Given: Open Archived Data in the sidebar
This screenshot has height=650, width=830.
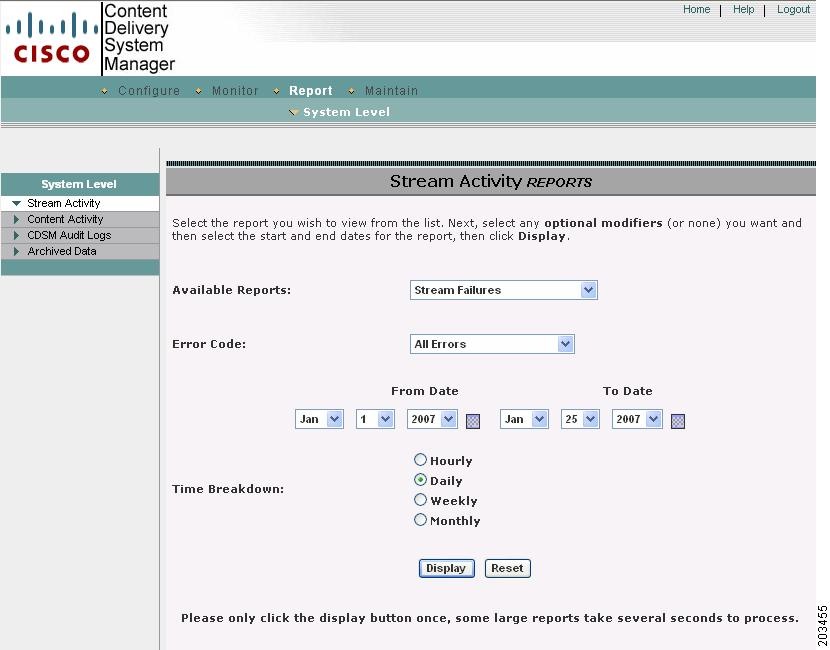Looking at the screenshot, I should point(62,251).
